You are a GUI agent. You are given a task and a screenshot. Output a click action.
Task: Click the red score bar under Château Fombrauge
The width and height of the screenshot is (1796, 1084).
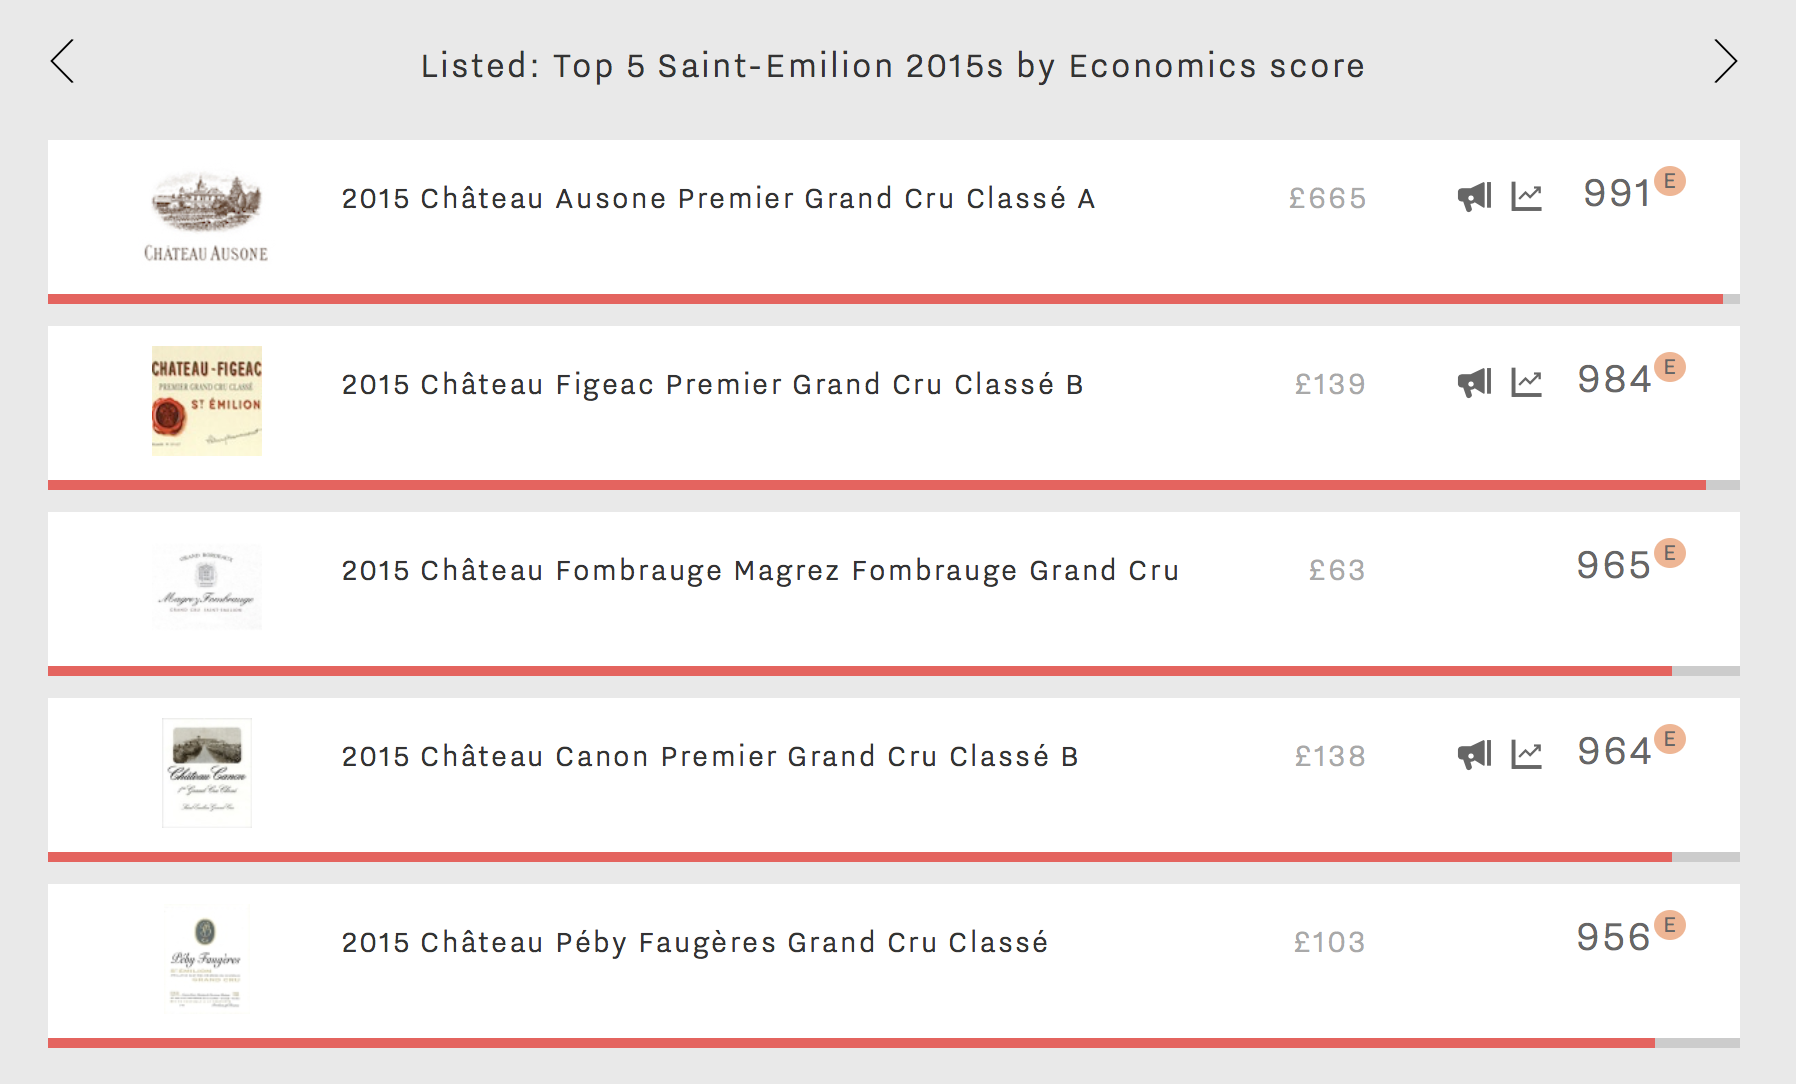pos(860,671)
